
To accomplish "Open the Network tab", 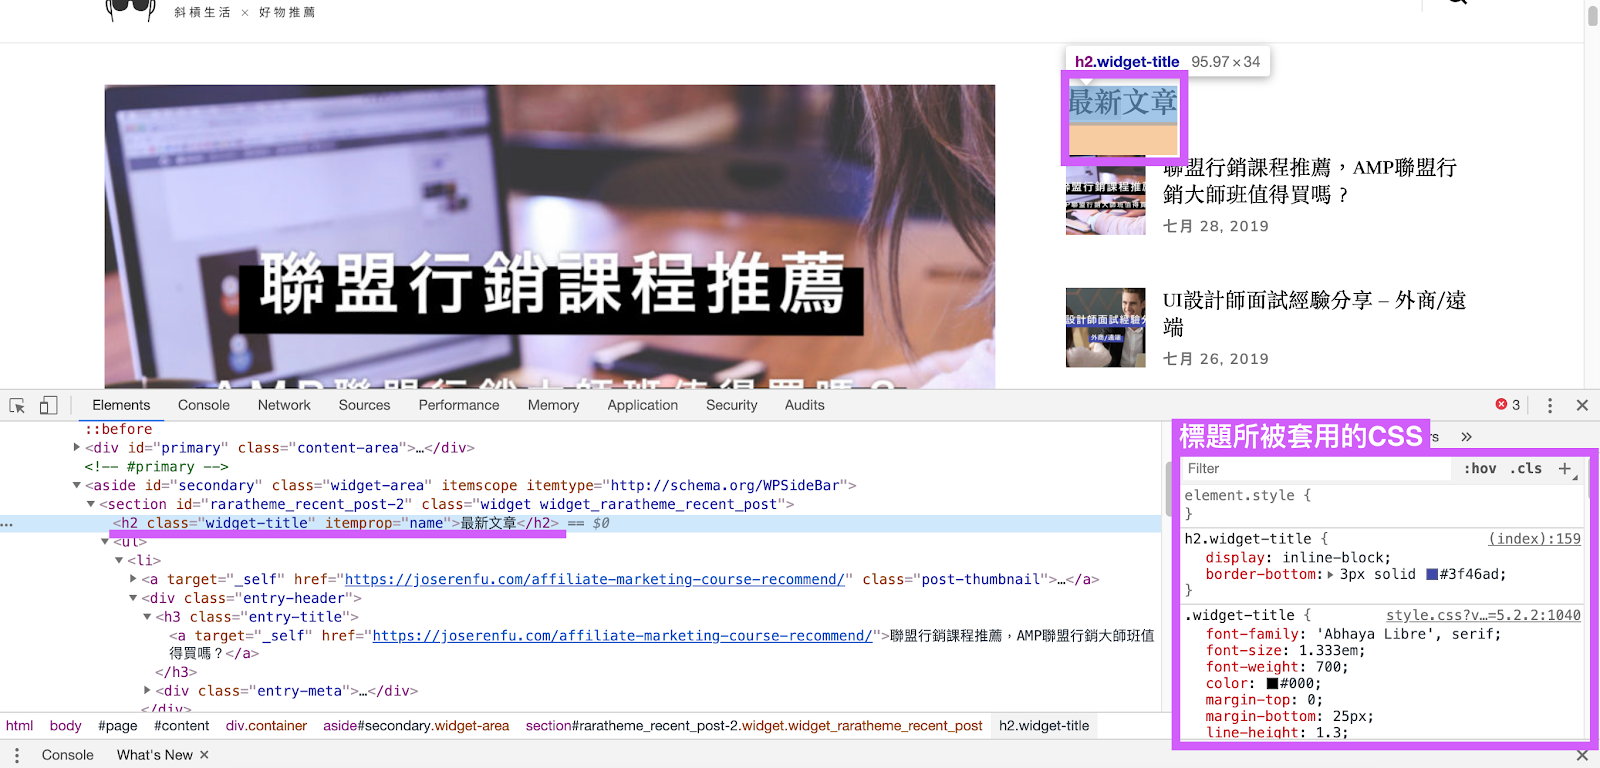I will [284, 405].
